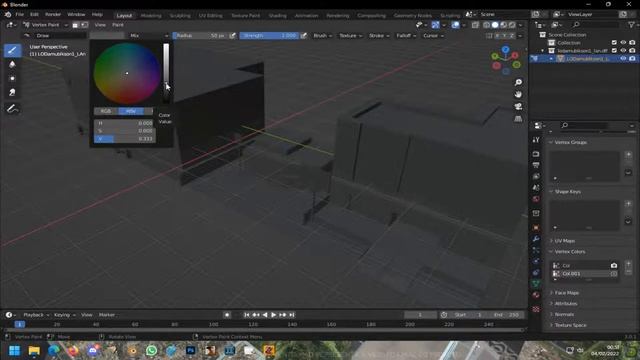The width and height of the screenshot is (640, 360).
Task: Toggle radius pressure sensitivity icon
Action: 233,36
